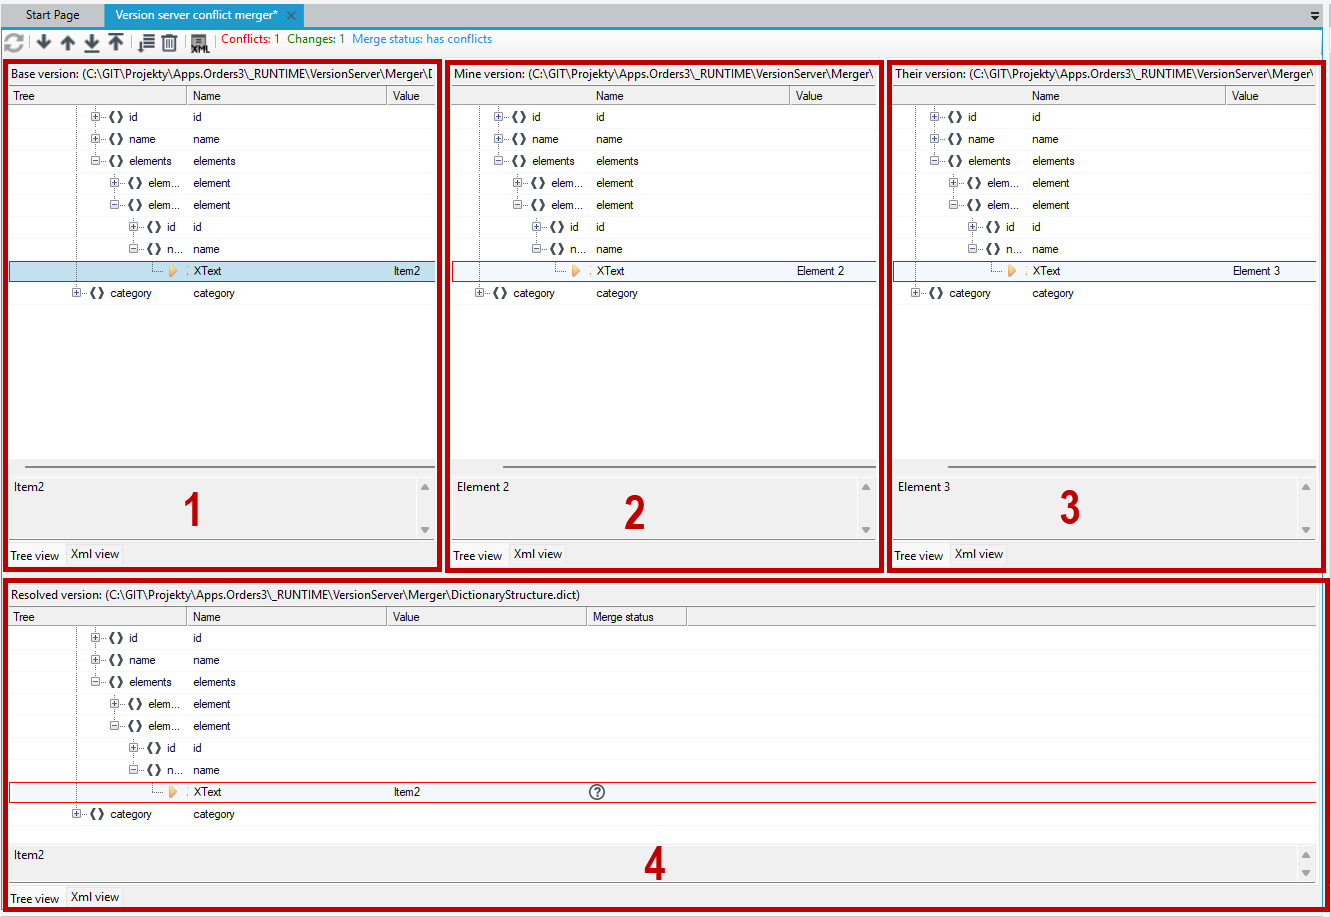Open Xml view tab in Mine version panel
Viewport: 1331px width, 917px height.
tap(538, 554)
